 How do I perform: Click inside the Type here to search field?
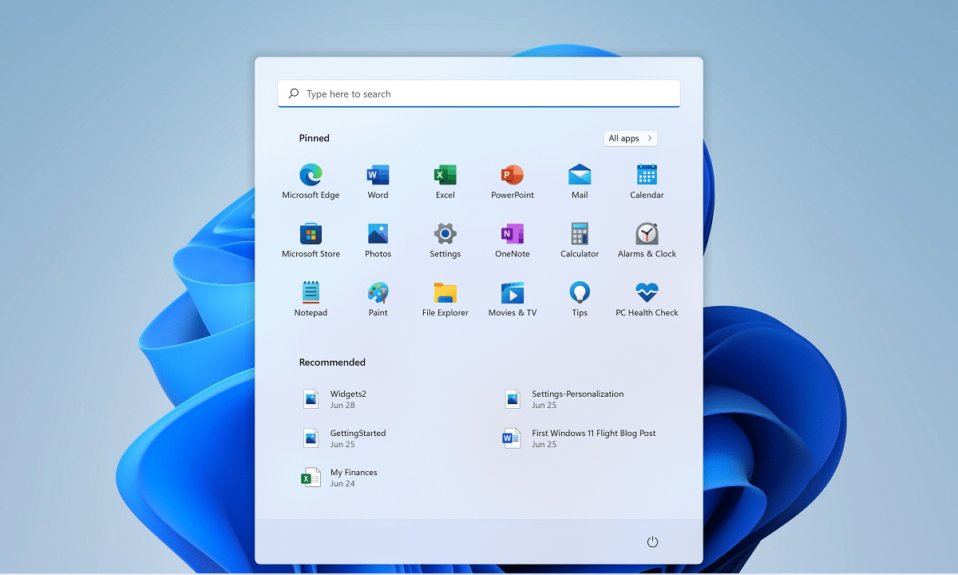(478, 93)
